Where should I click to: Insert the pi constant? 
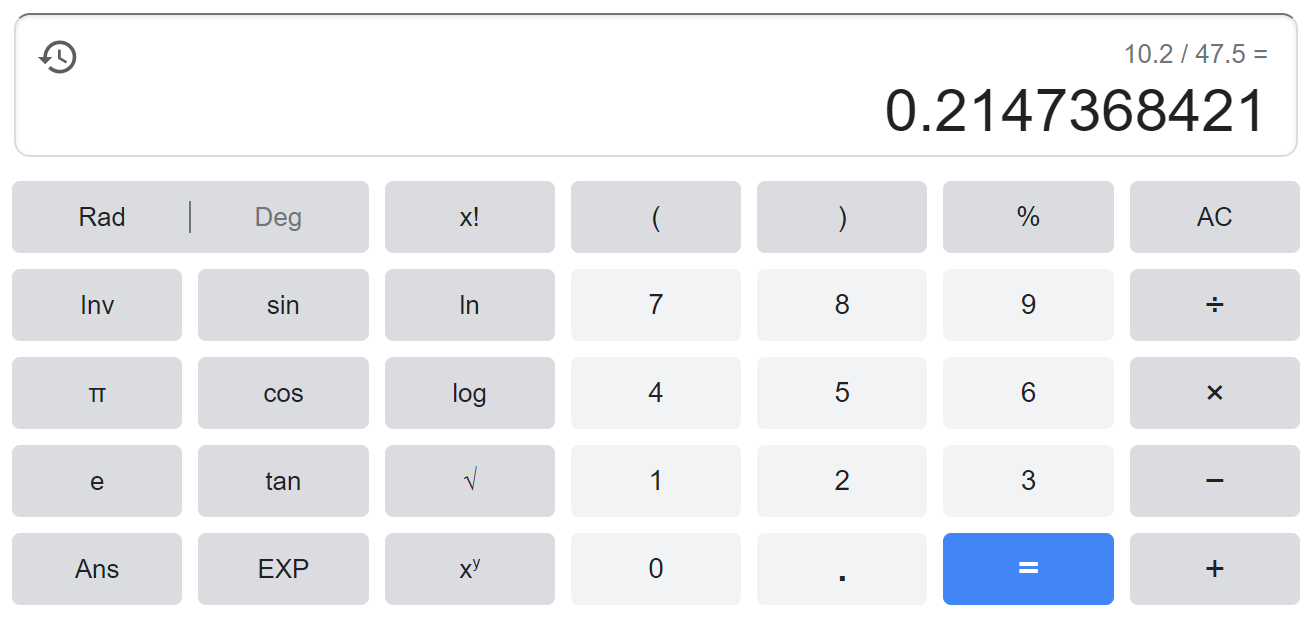(97, 393)
